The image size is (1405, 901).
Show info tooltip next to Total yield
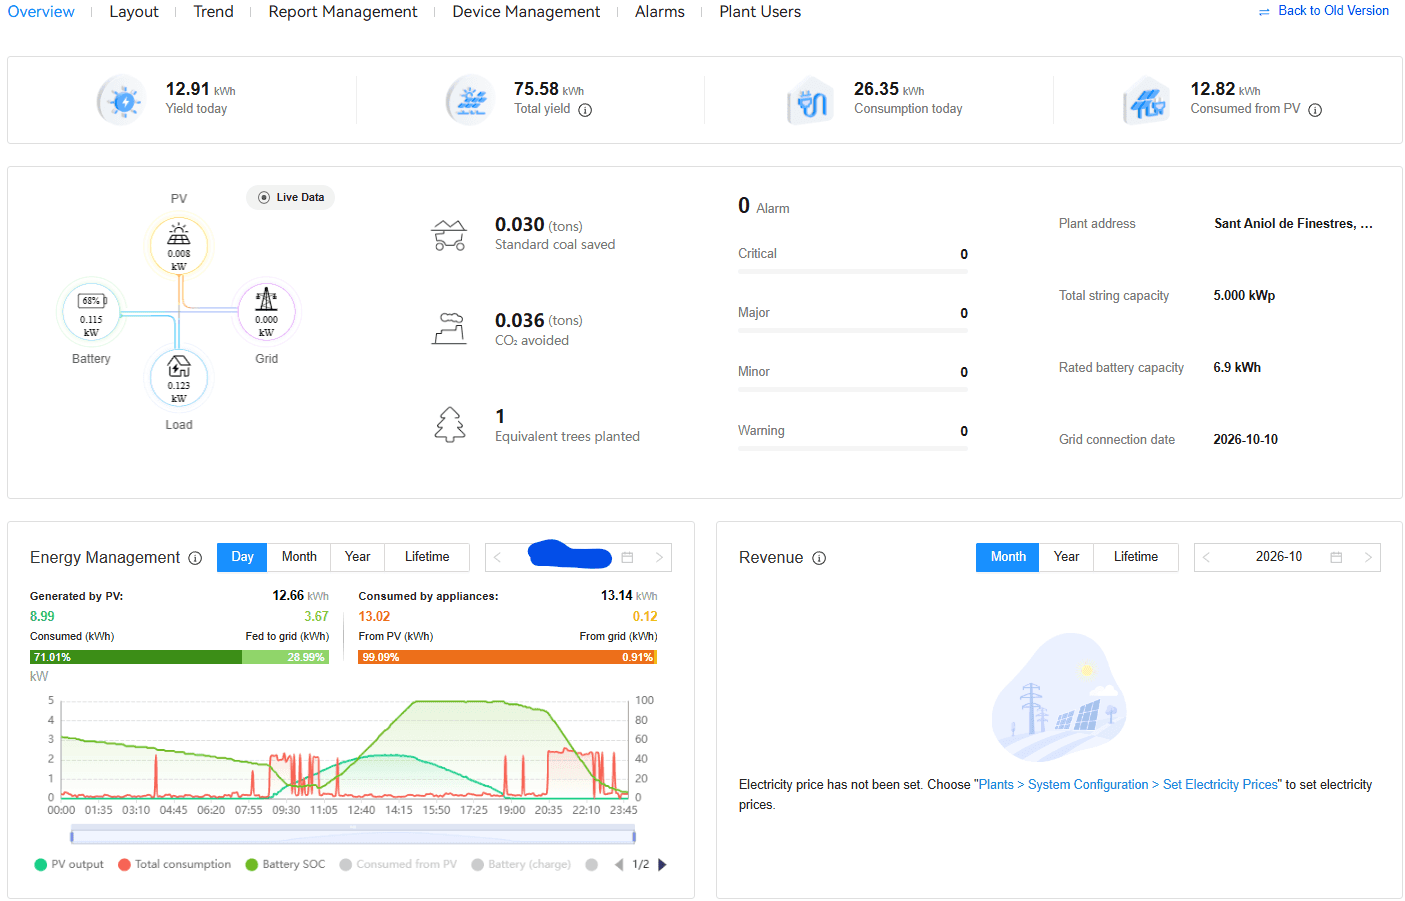(x=585, y=110)
